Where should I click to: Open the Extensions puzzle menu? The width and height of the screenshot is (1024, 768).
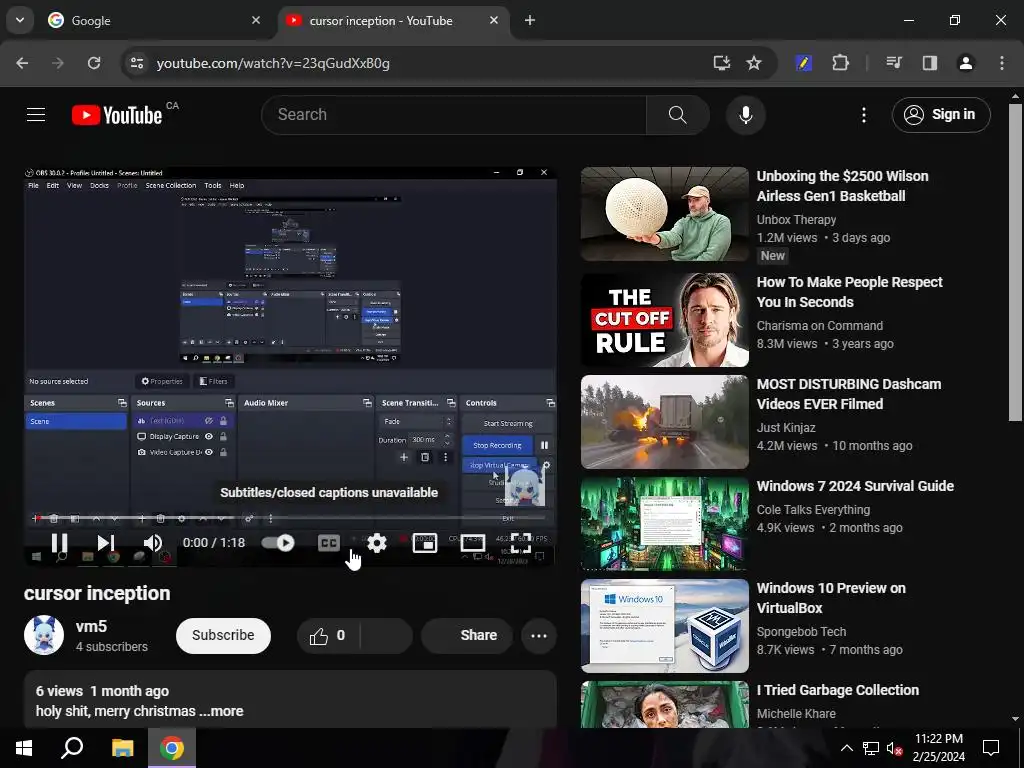click(x=840, y=63)
